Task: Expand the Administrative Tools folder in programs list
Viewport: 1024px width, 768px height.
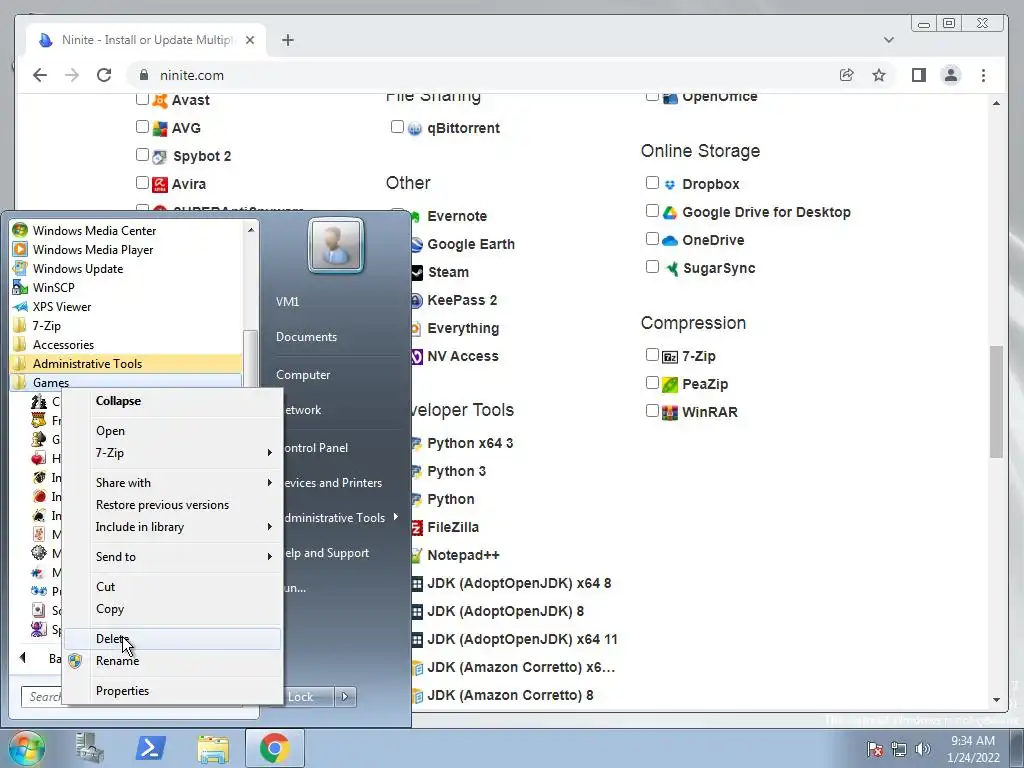Action: pos(127,363)
